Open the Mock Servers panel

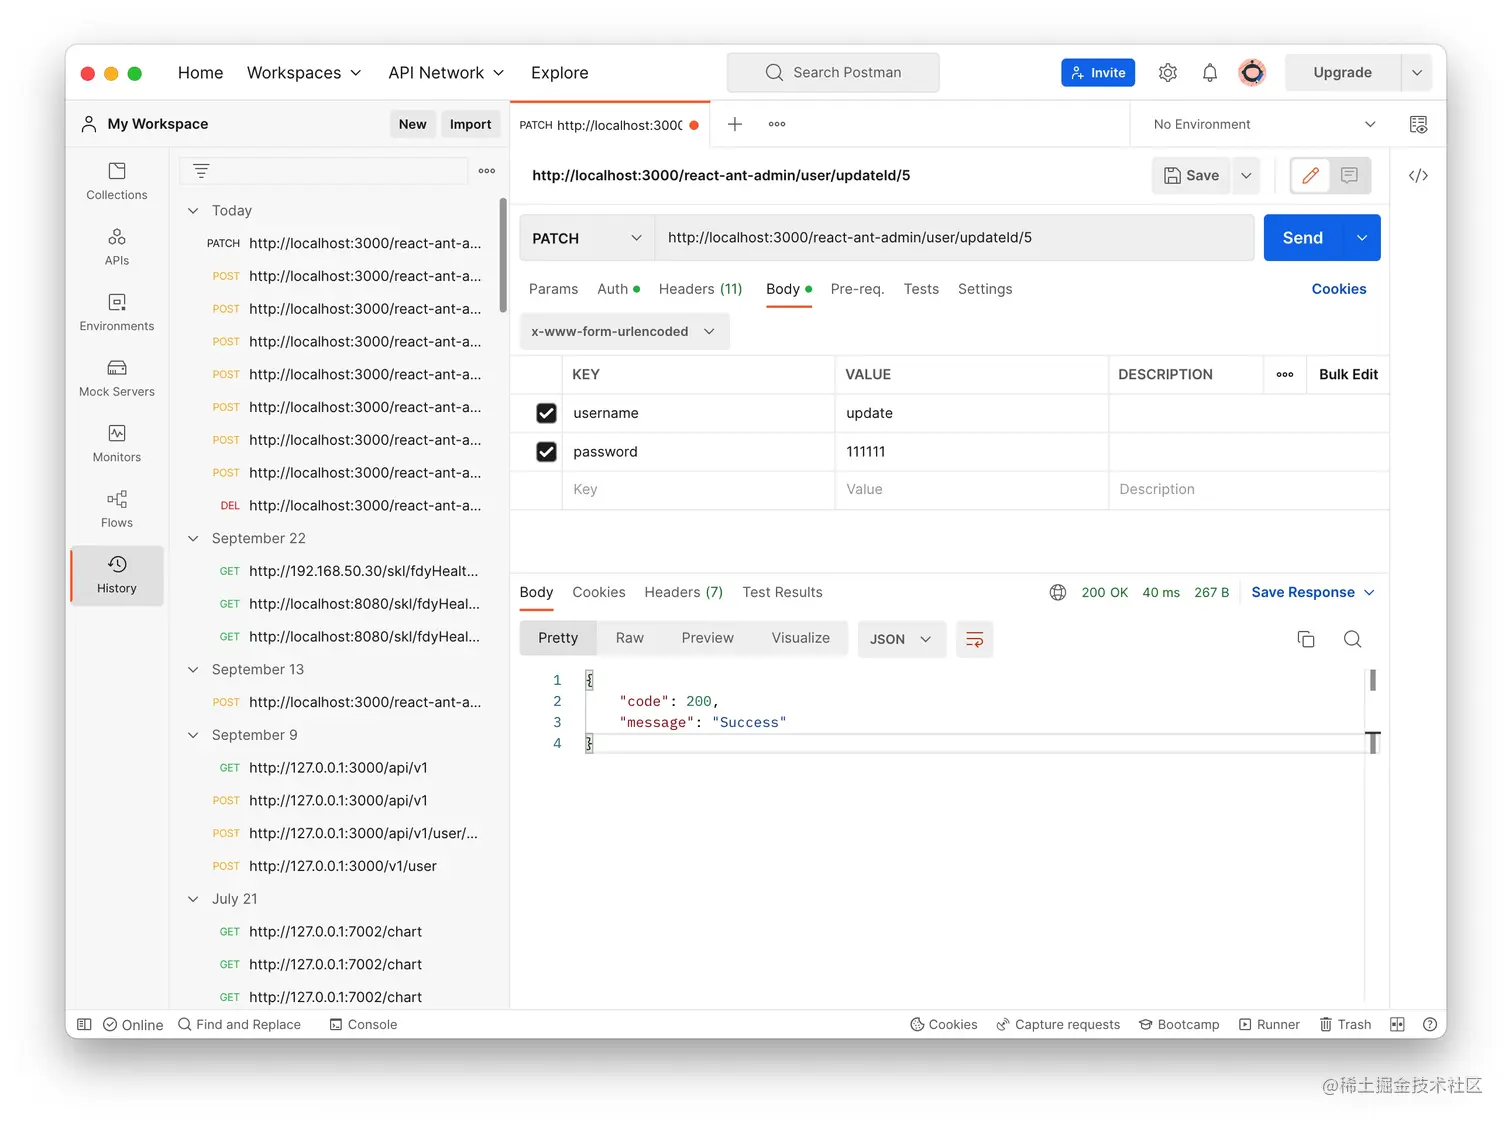coord(117,378)
